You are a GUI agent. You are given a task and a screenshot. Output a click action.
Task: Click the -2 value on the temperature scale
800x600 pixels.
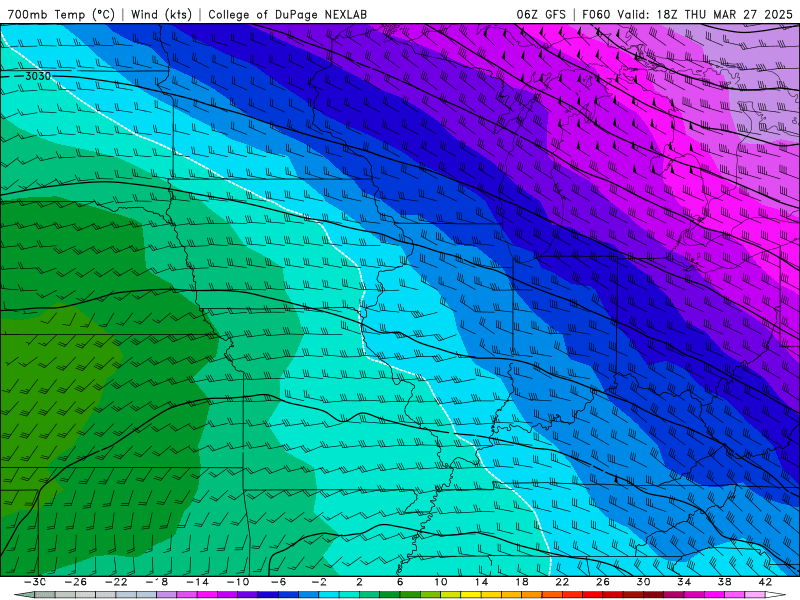tap(319, 582)
